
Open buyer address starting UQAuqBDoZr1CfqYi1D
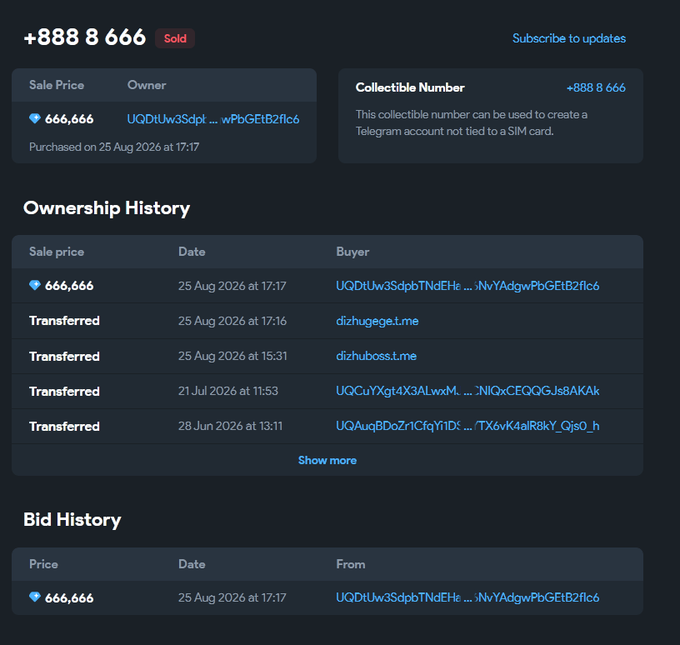point(468,426)
